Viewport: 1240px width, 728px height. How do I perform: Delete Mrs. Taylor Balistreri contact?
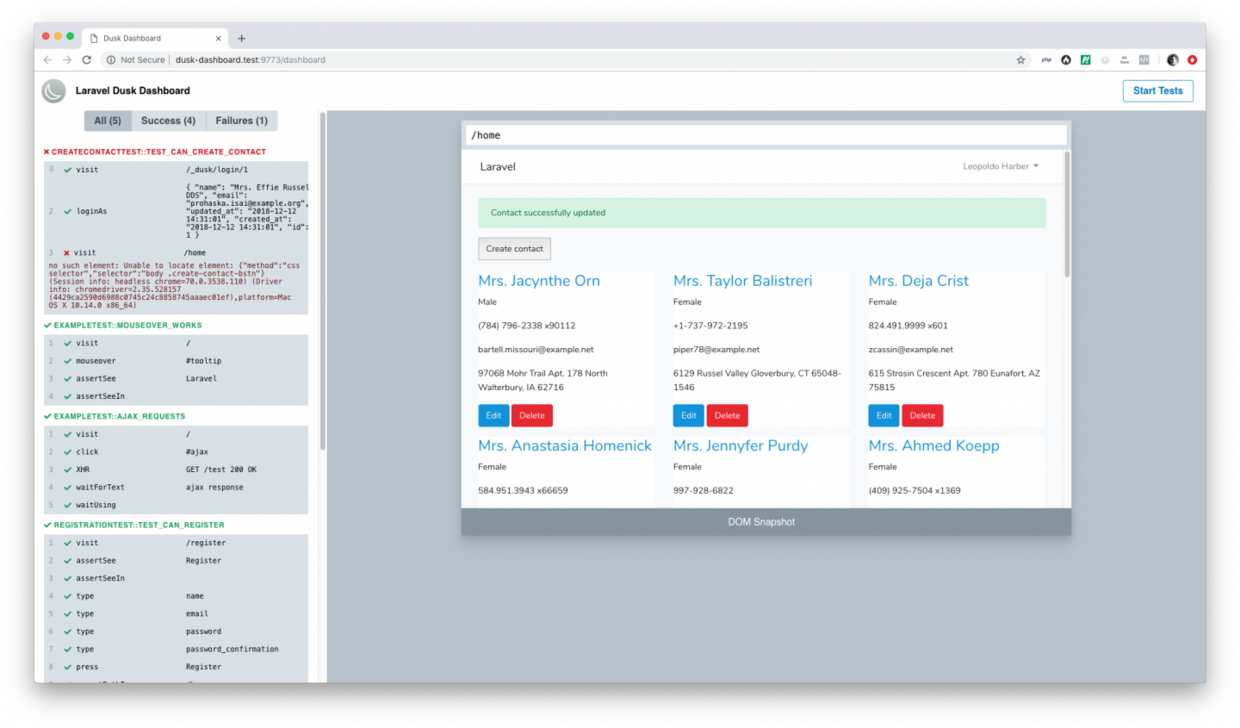click(727, 416)
